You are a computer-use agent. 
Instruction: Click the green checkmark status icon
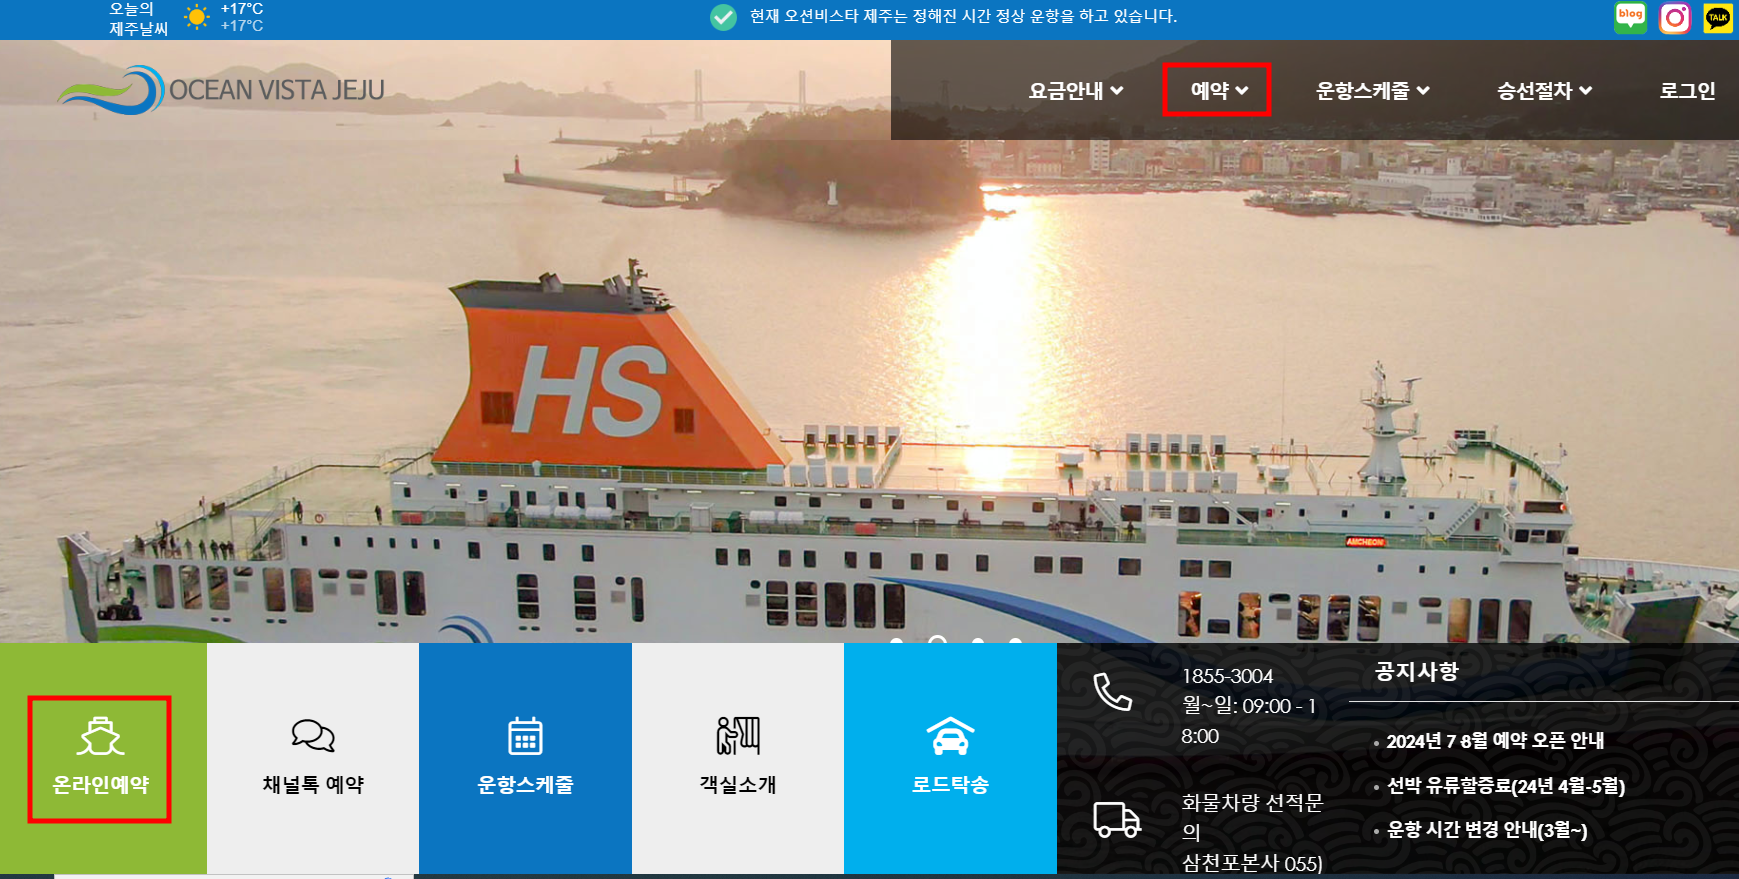[x=723, y=17]
